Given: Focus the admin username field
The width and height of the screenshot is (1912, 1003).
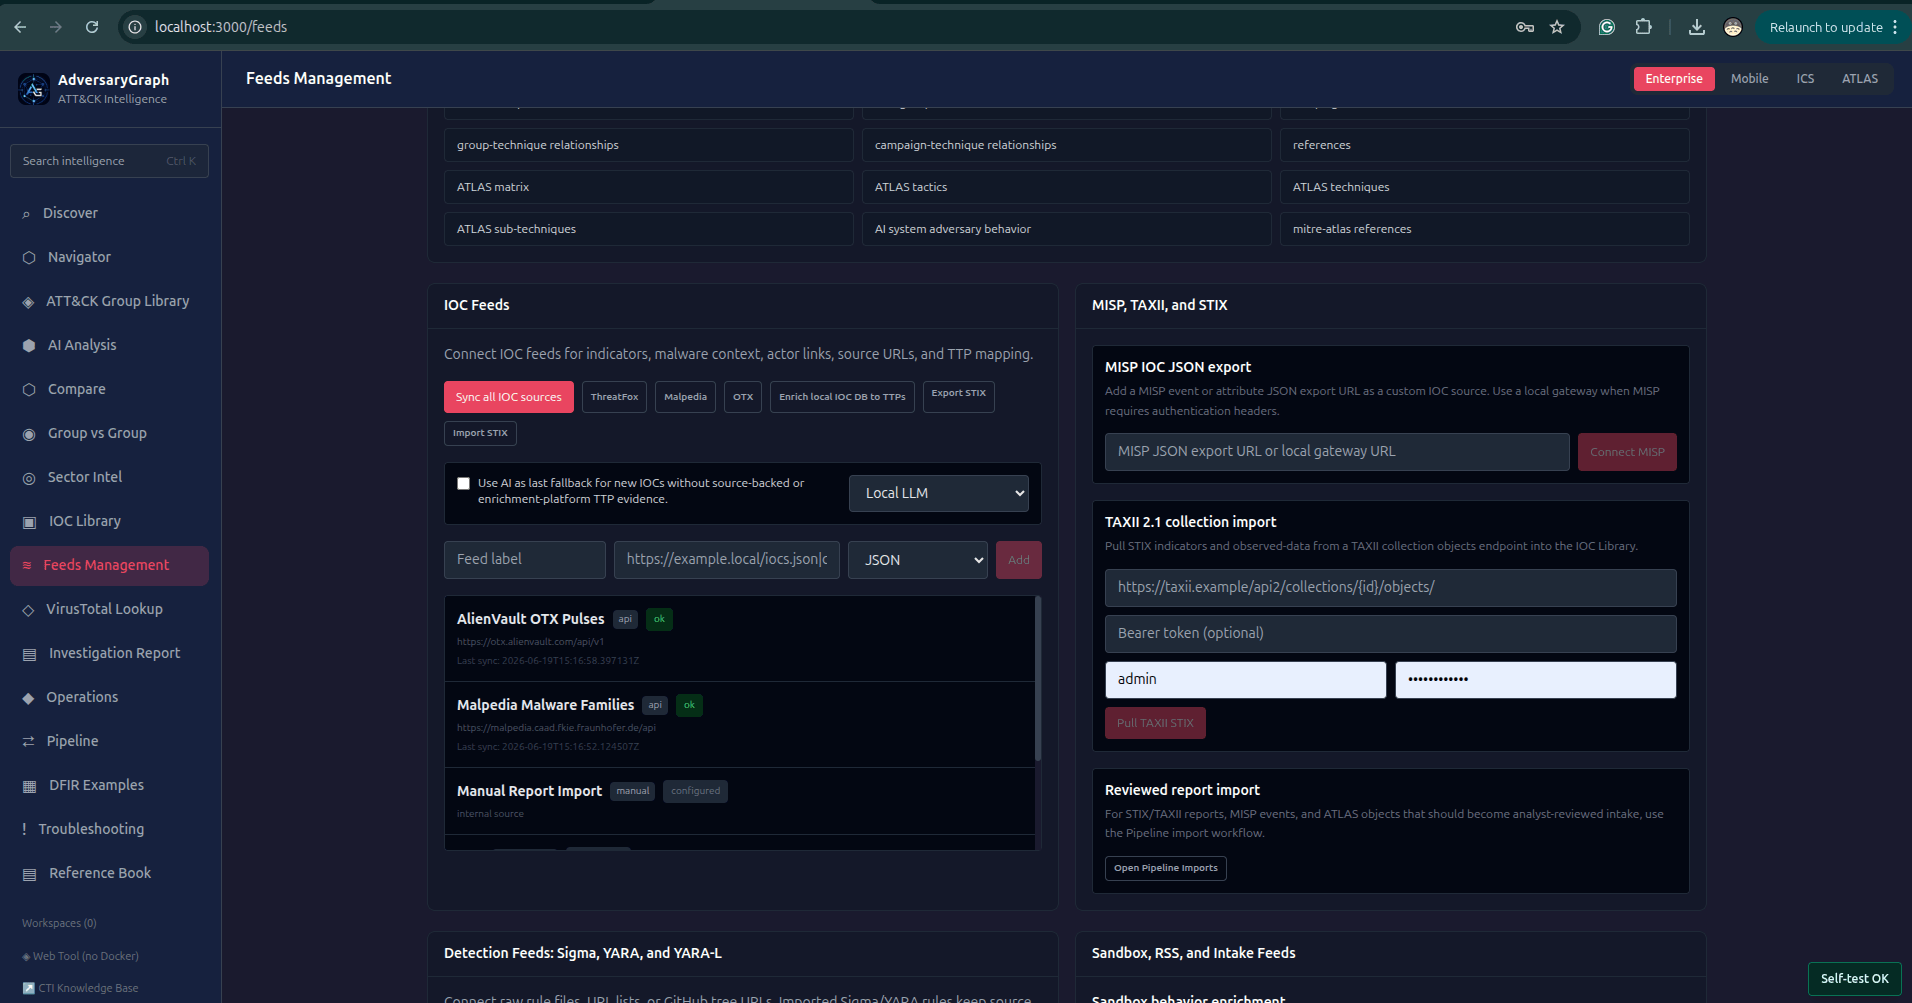Looking at the screenshot, I should point(1245,680).
